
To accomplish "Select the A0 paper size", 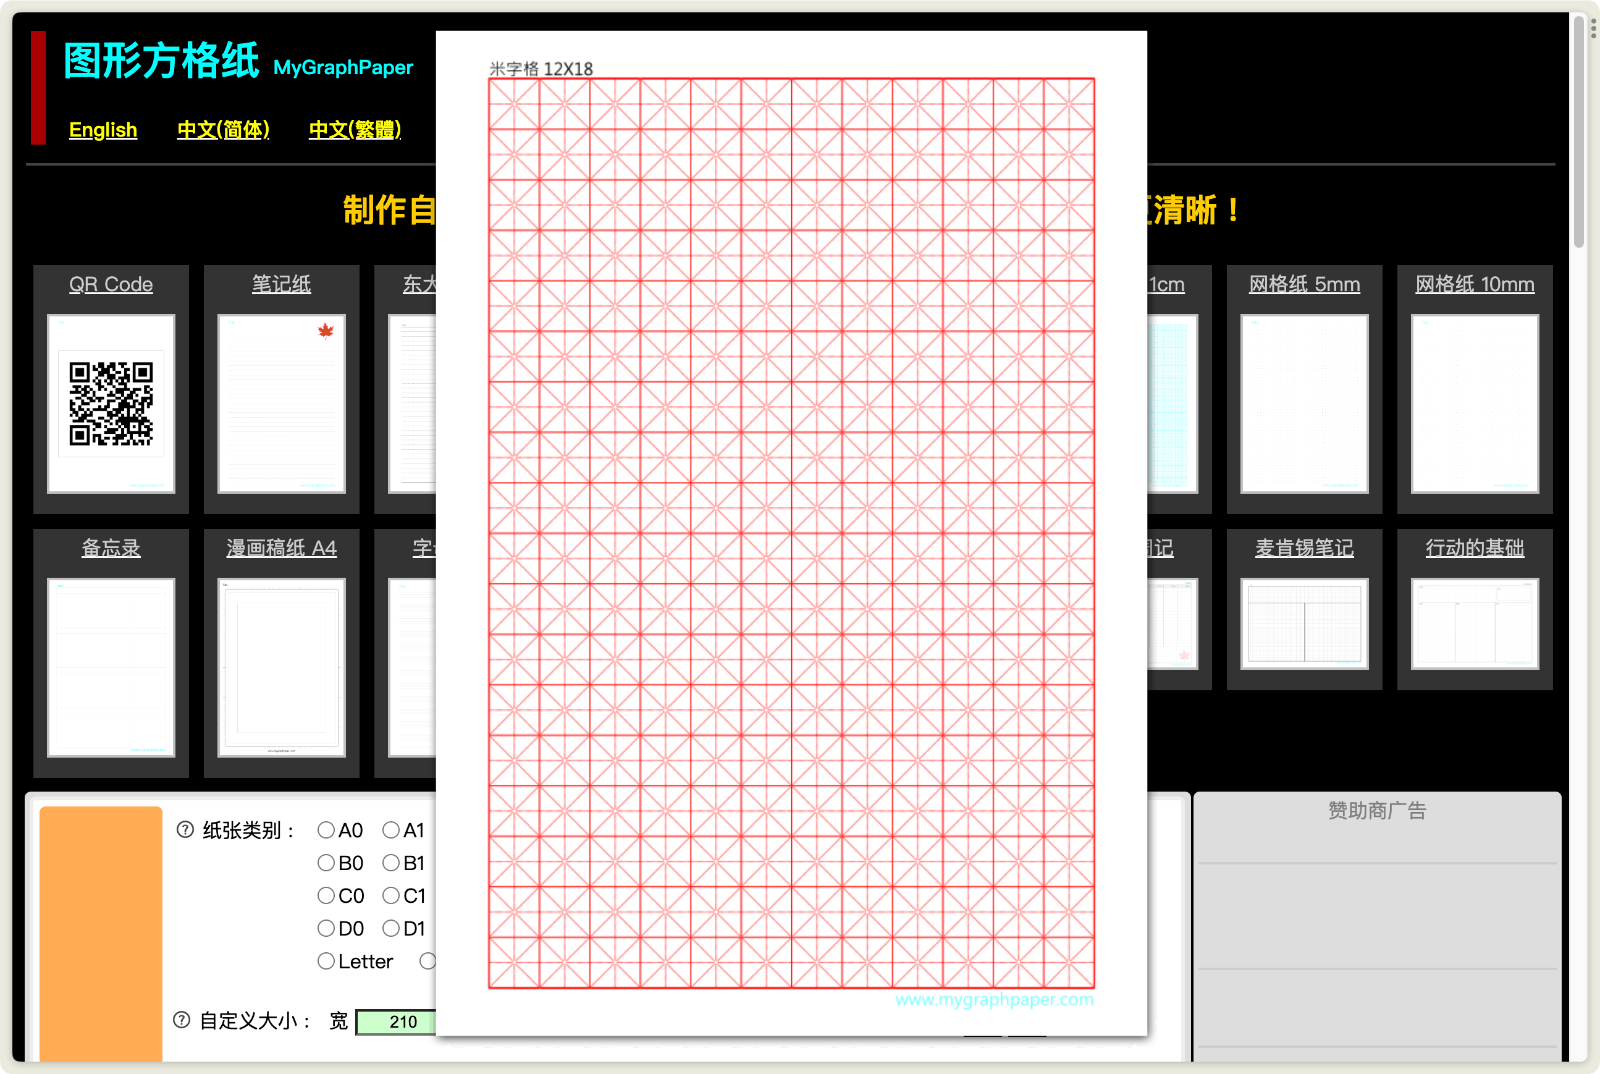I will 326,829.
